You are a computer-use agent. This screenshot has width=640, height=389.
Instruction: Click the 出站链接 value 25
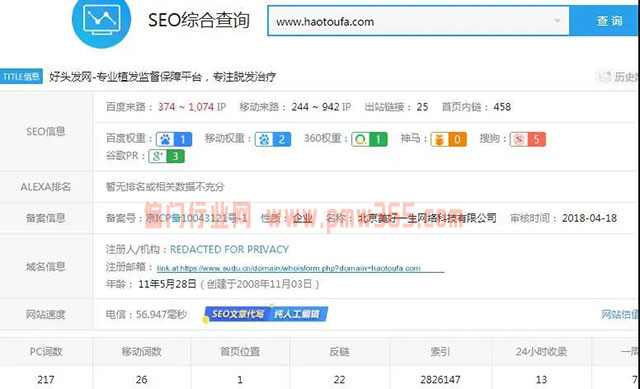tap(422, 107)
